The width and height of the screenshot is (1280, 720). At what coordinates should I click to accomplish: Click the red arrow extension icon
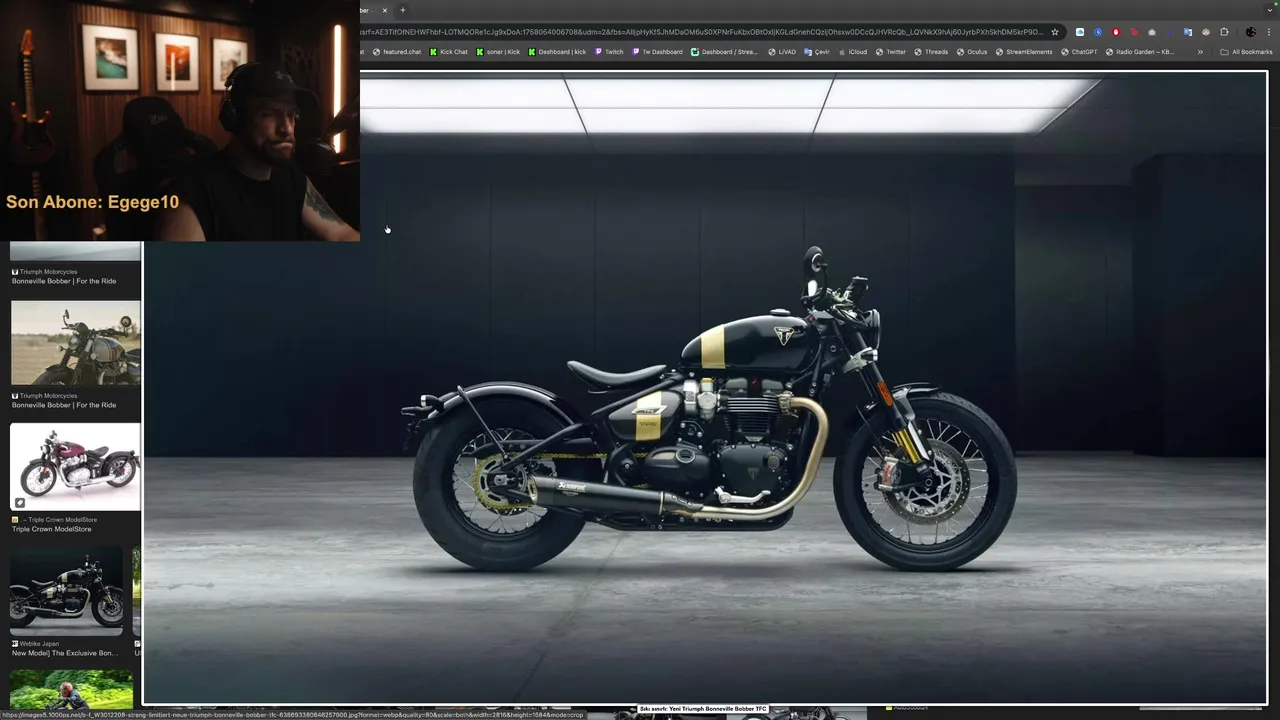point(1134,32)
